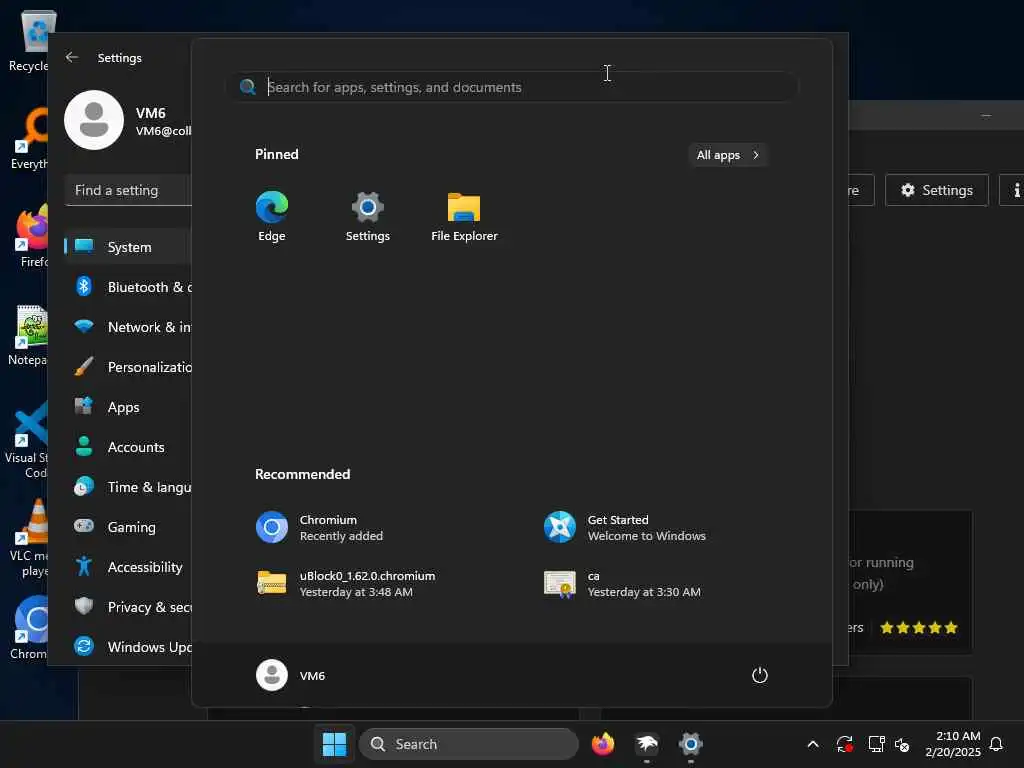Image resolution: width=1024 pixels, height=768 pixels.
Task: Click the Windows Start button on taskbar
Action: 334,744
